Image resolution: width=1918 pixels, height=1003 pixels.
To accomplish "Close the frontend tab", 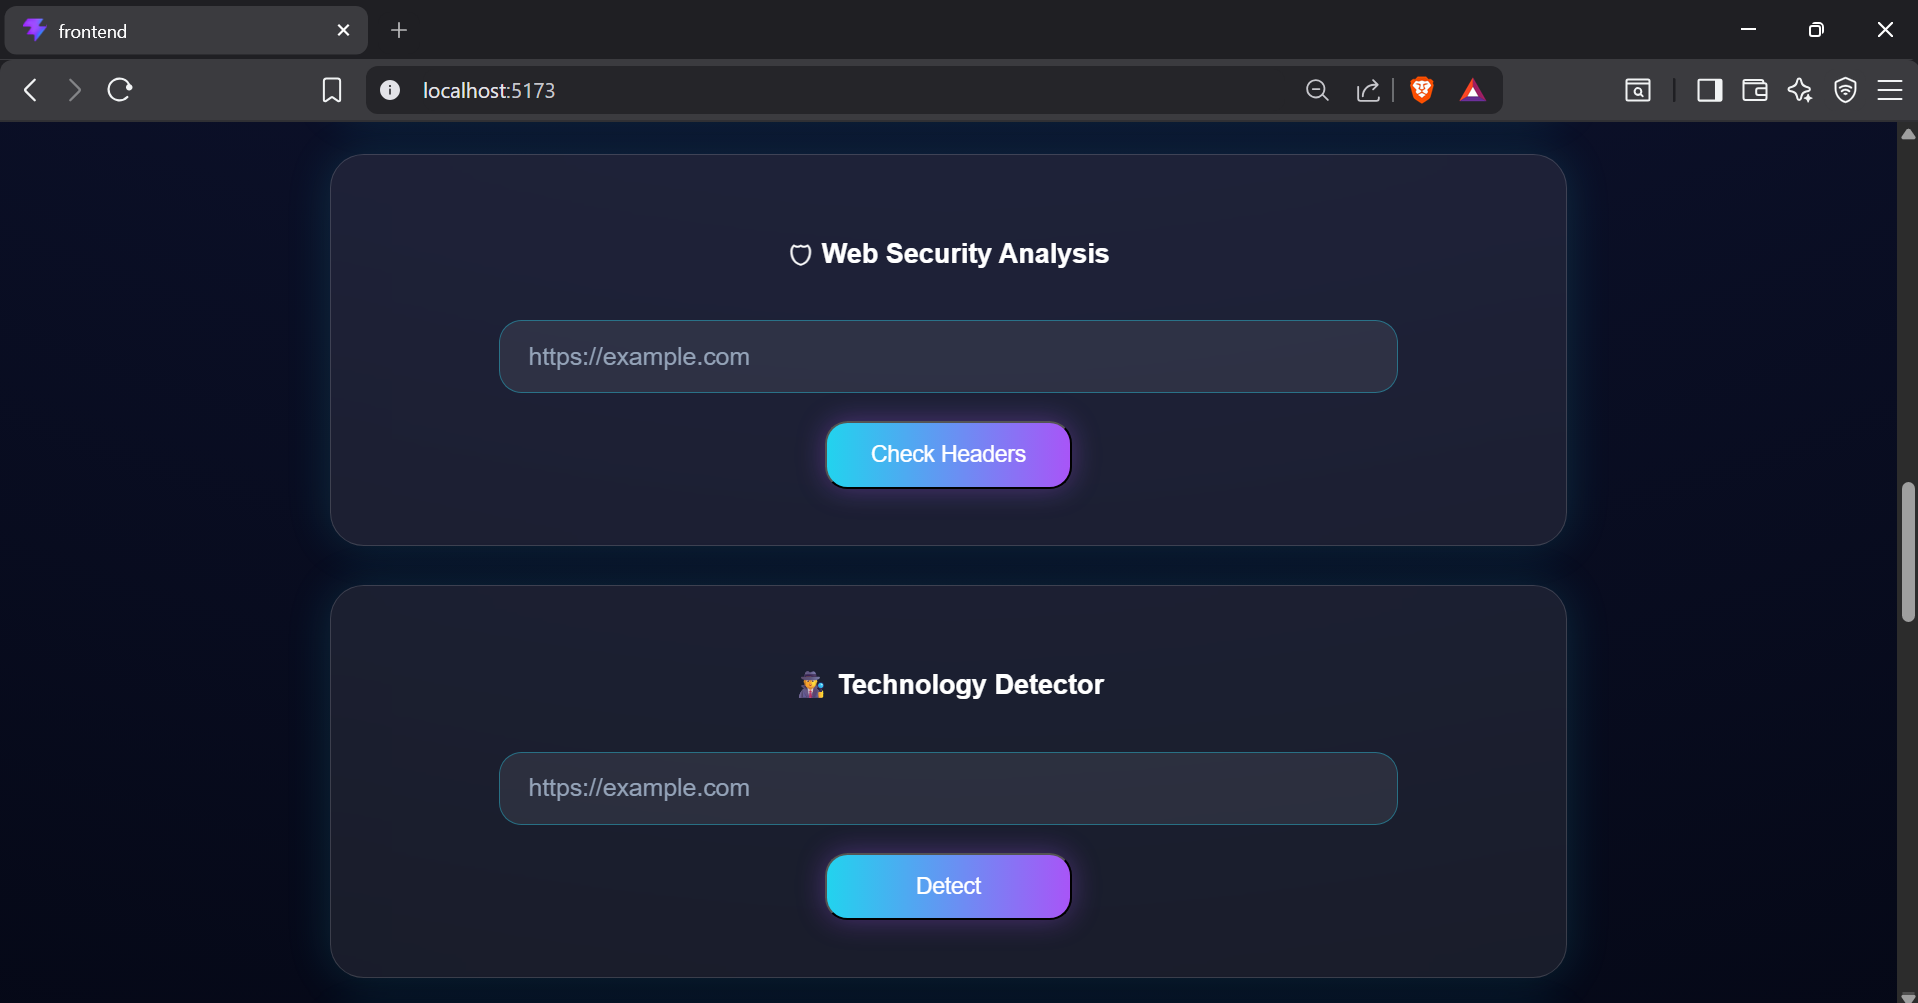I will click(343, 30).
